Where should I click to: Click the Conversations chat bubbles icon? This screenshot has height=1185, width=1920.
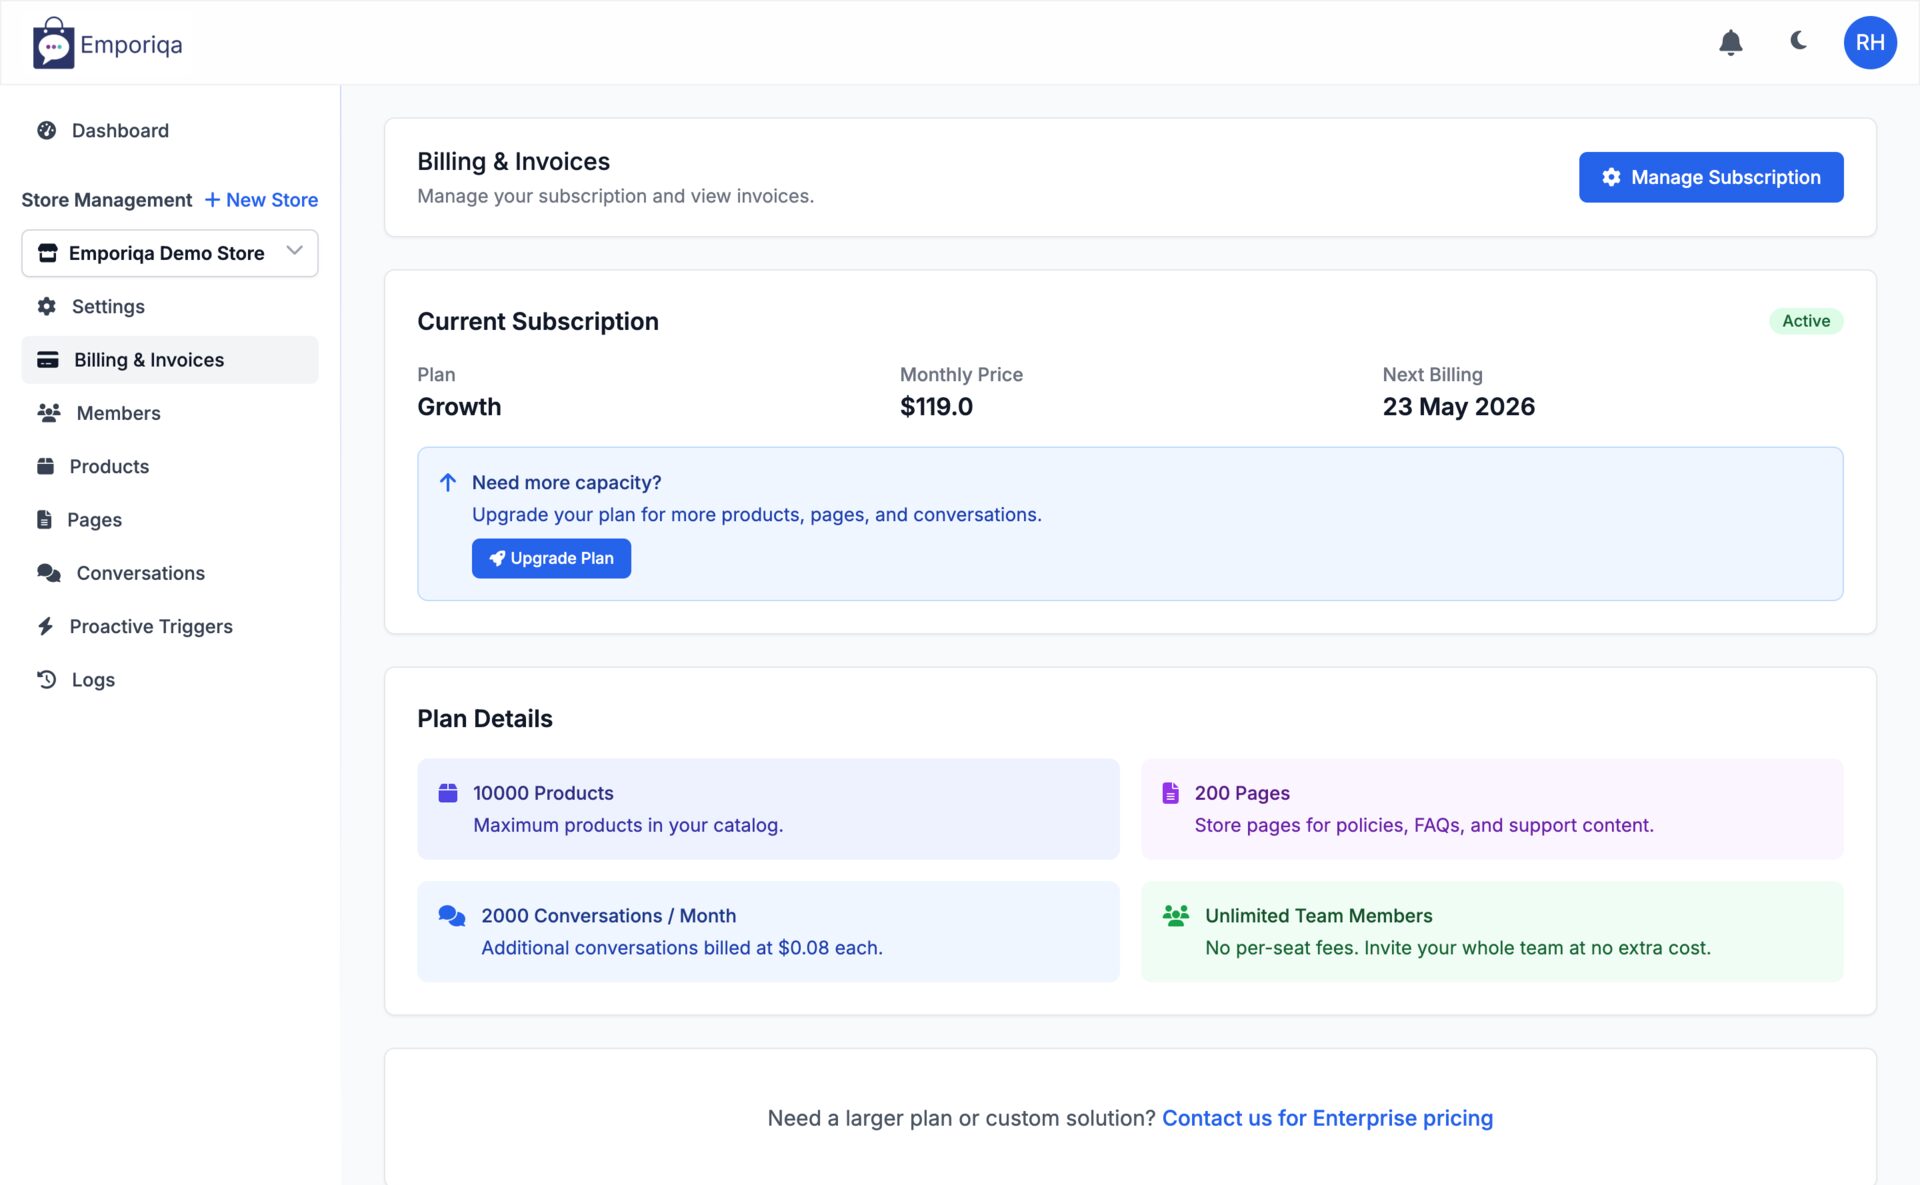coord(49,573)
